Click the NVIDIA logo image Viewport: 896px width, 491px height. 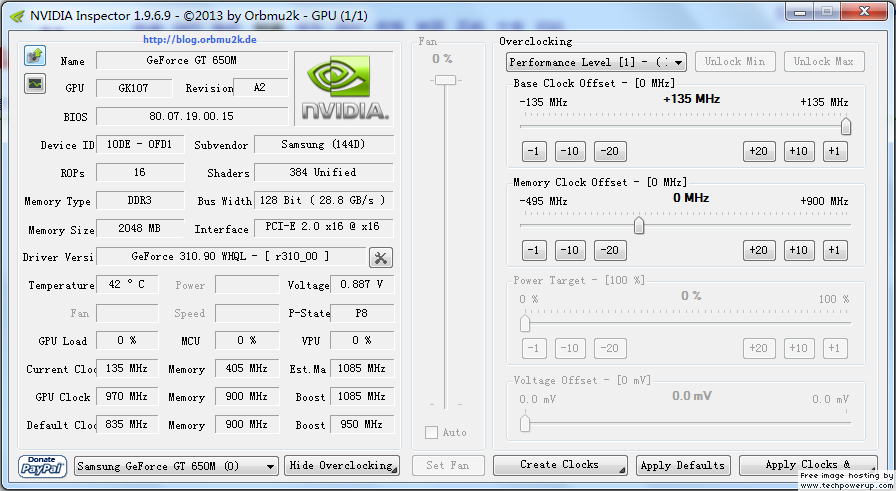pos(345,89)
